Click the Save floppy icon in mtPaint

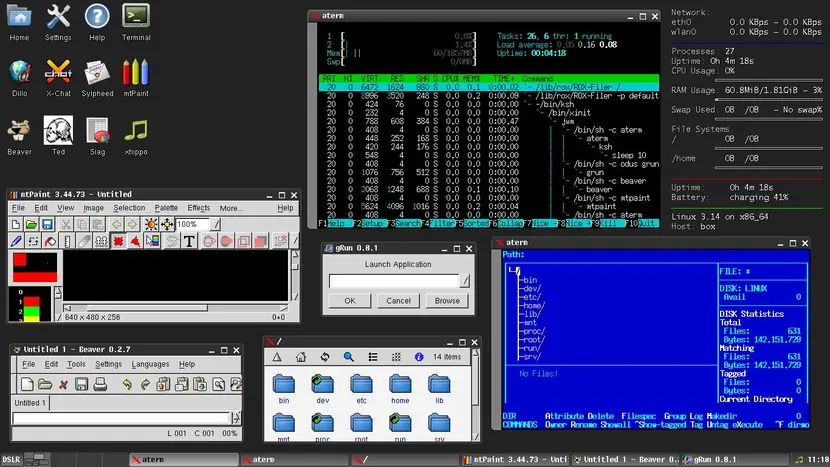point(47,224)
